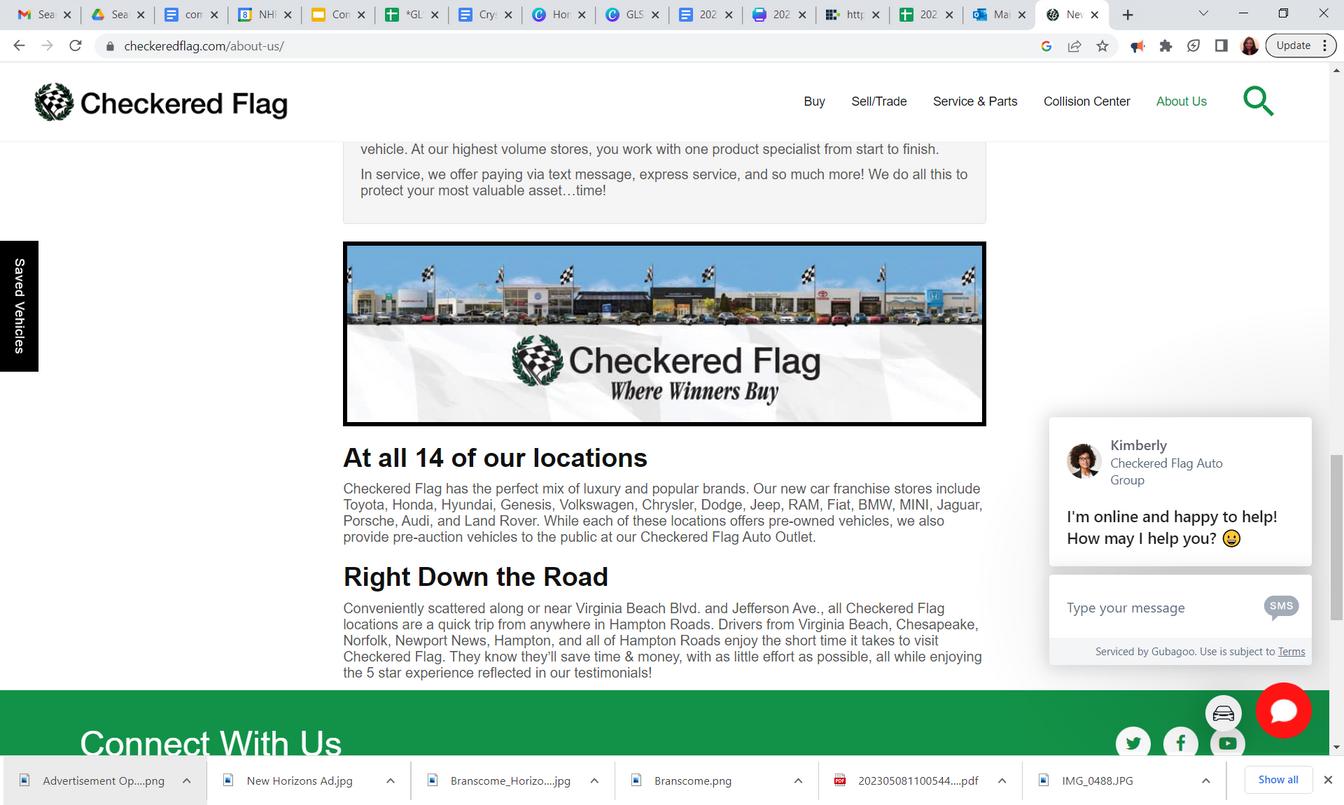View site information via the lock icon
This screenshot has height=805, width=1344.
[110, 46]
